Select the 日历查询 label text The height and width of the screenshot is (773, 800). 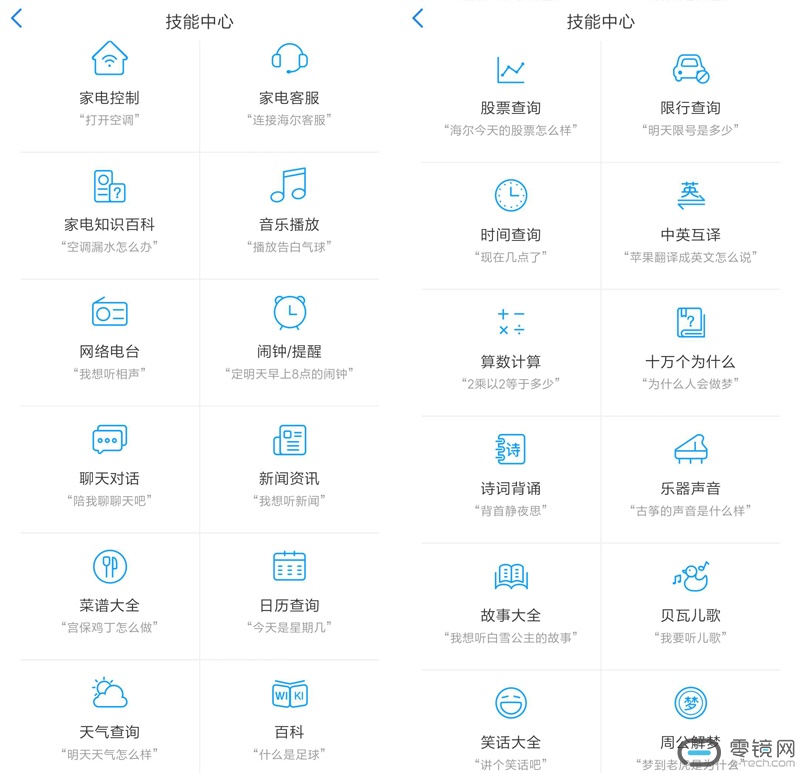coord(289,605)
